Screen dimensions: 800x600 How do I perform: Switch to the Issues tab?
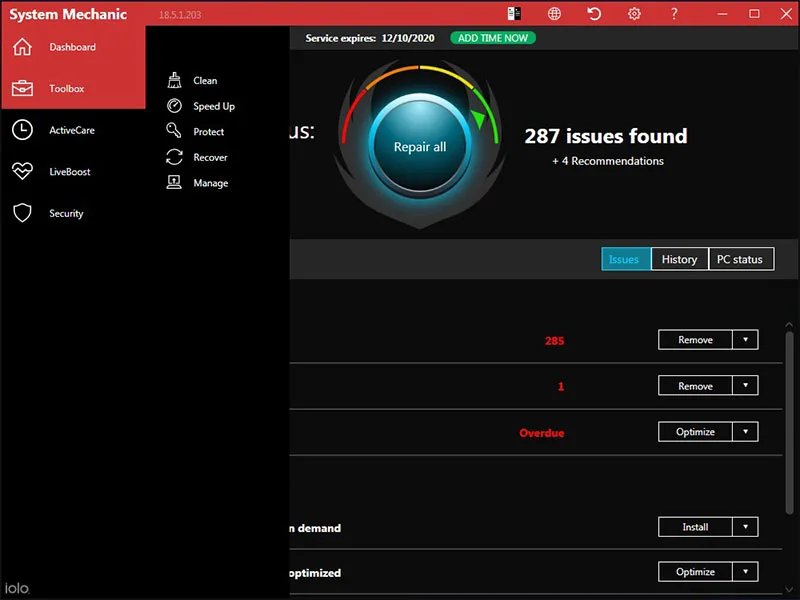pyautogui.click(x=626, y=259)
